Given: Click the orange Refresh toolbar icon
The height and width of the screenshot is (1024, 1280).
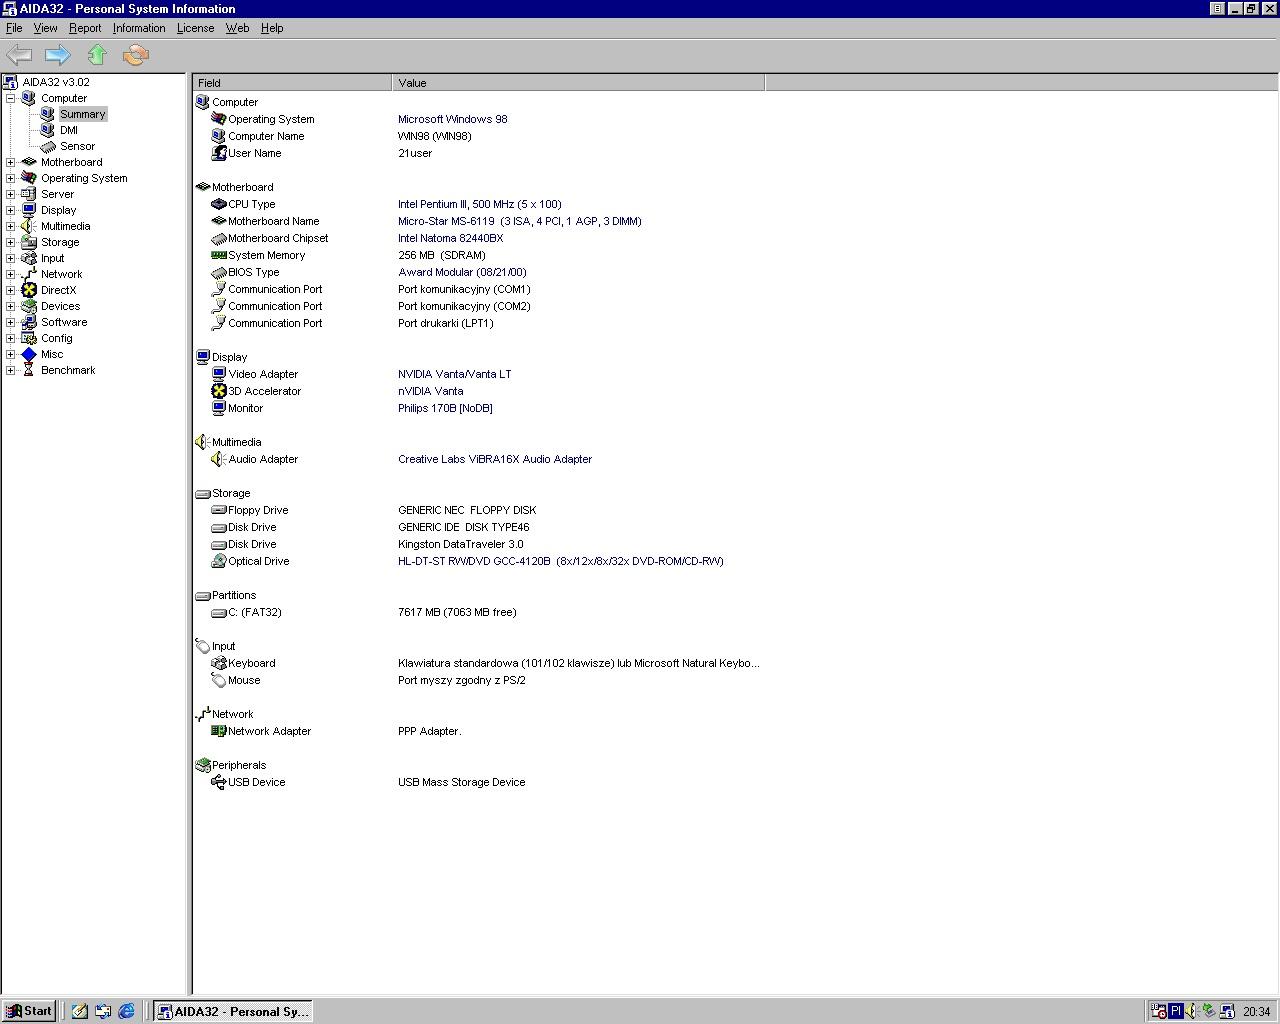Looking at the screenshot, I should point(136,55).
